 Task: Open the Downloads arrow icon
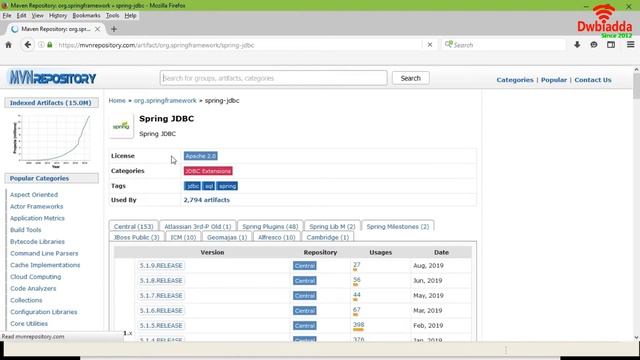(x=577, y=45)
